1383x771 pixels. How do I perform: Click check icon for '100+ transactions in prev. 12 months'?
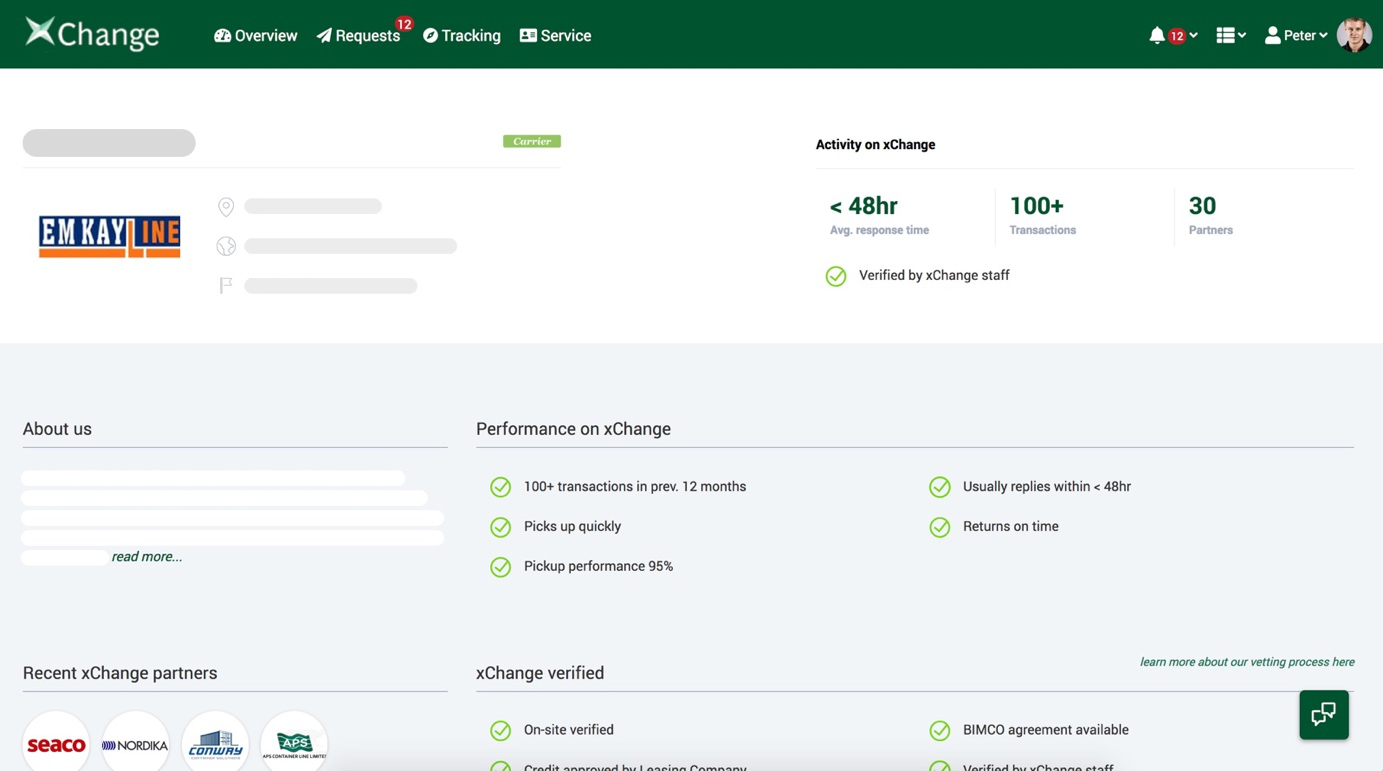[x=501, y=487]
